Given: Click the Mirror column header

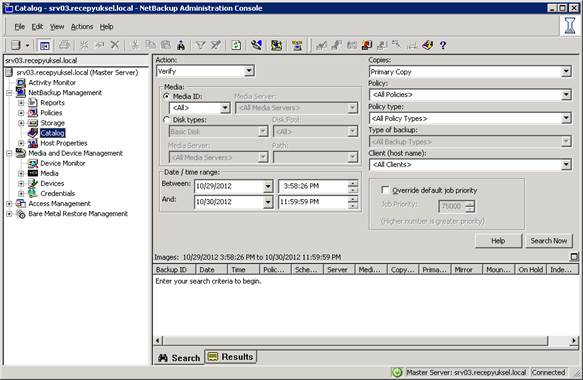Looking at the screenshot, I should click(x=467, y=270).
